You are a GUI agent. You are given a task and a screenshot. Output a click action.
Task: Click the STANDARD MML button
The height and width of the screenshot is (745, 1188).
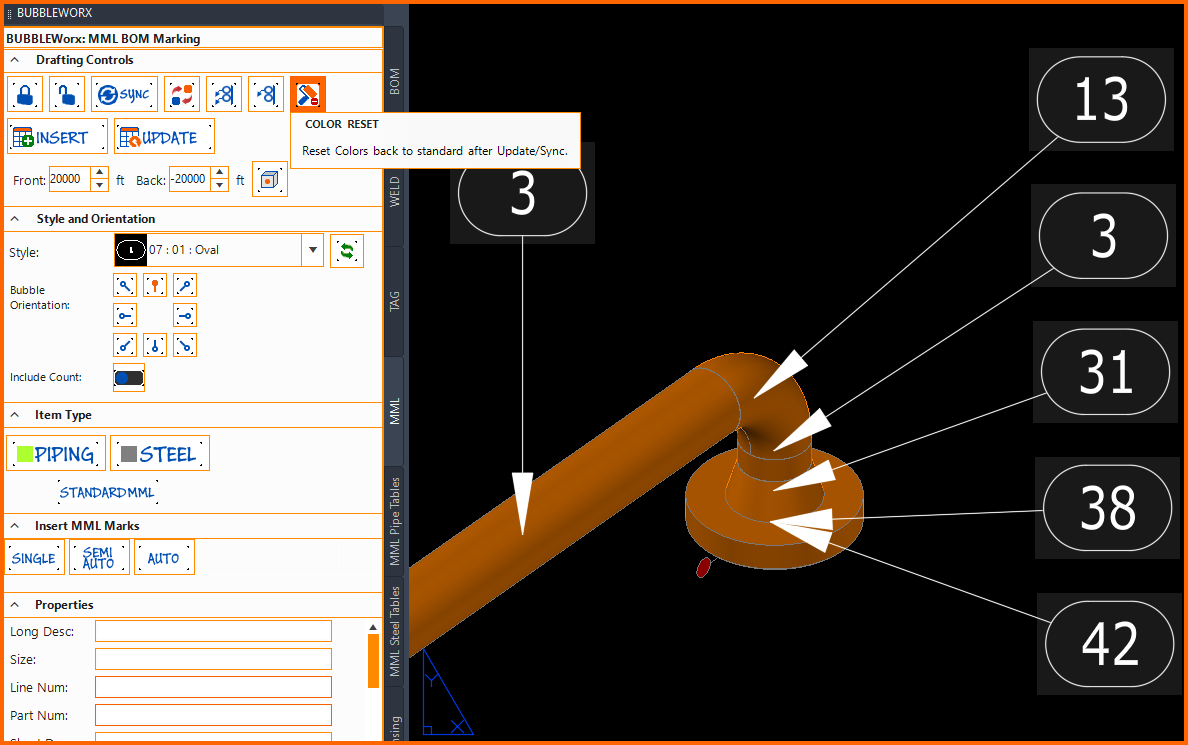pos(108,493)
